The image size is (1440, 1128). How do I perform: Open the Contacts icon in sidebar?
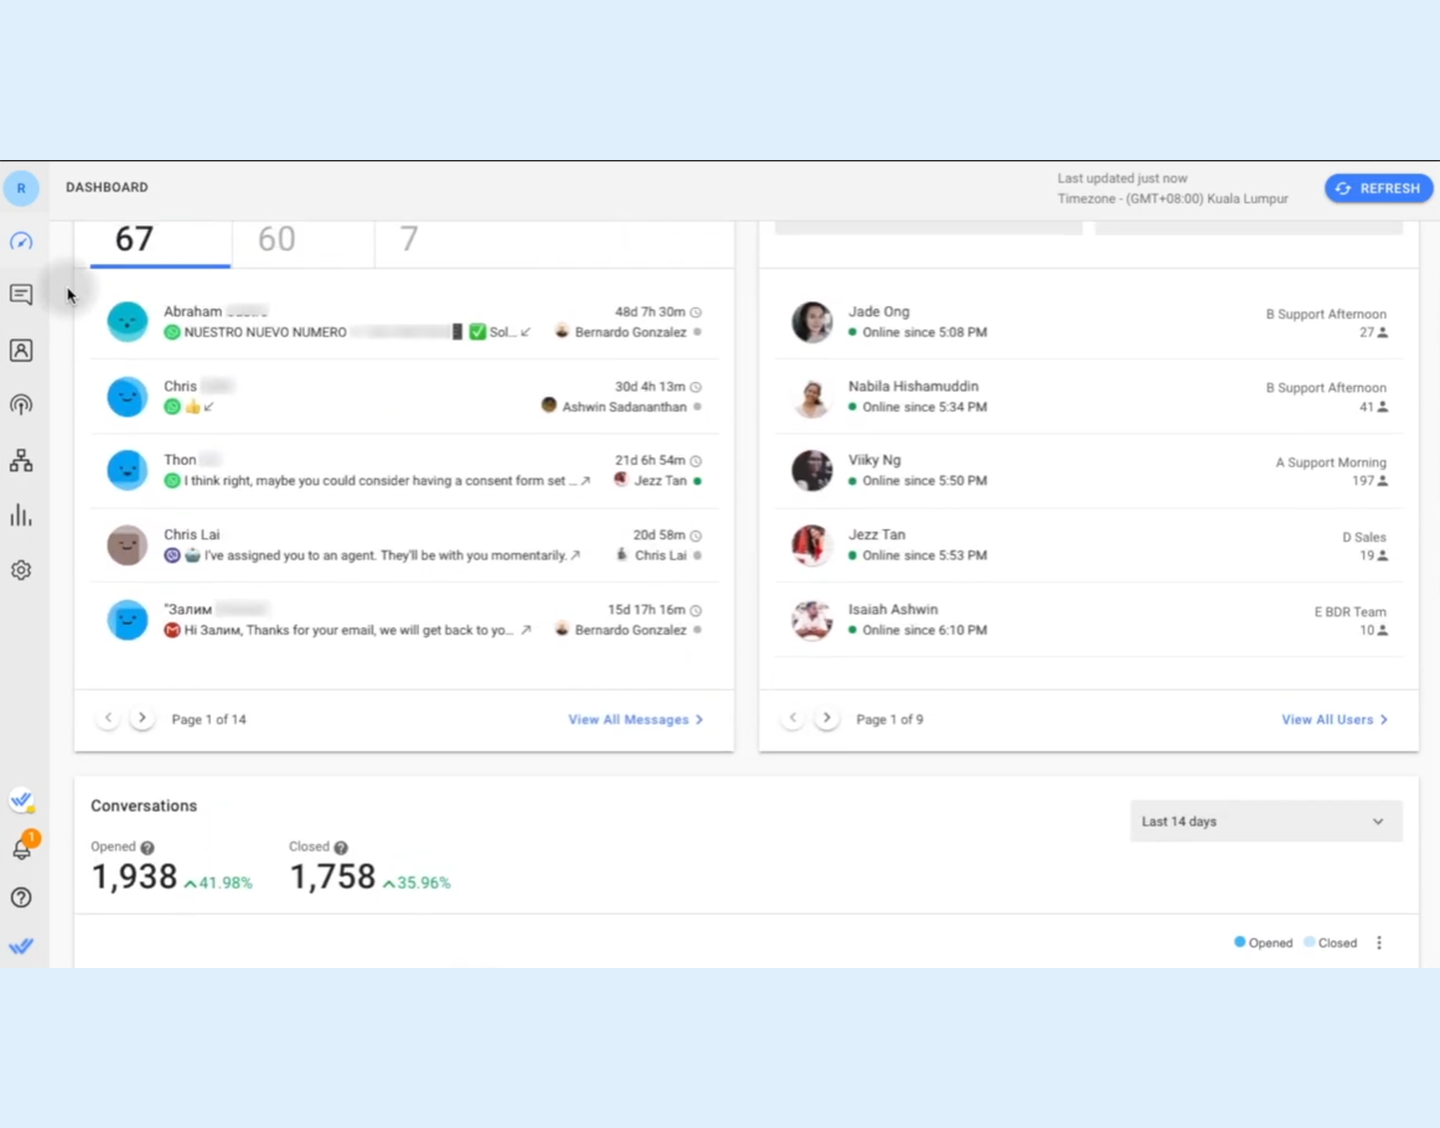[x=21, y=350]
